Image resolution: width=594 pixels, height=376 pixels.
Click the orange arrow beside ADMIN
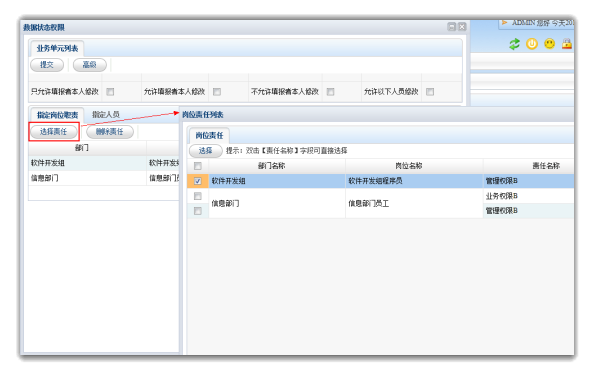point(504,23)
